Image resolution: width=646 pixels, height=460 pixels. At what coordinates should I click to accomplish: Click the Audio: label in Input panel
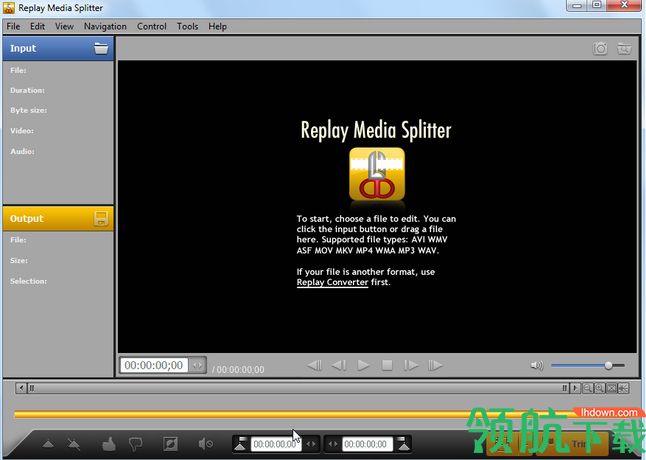coord(22,151)
